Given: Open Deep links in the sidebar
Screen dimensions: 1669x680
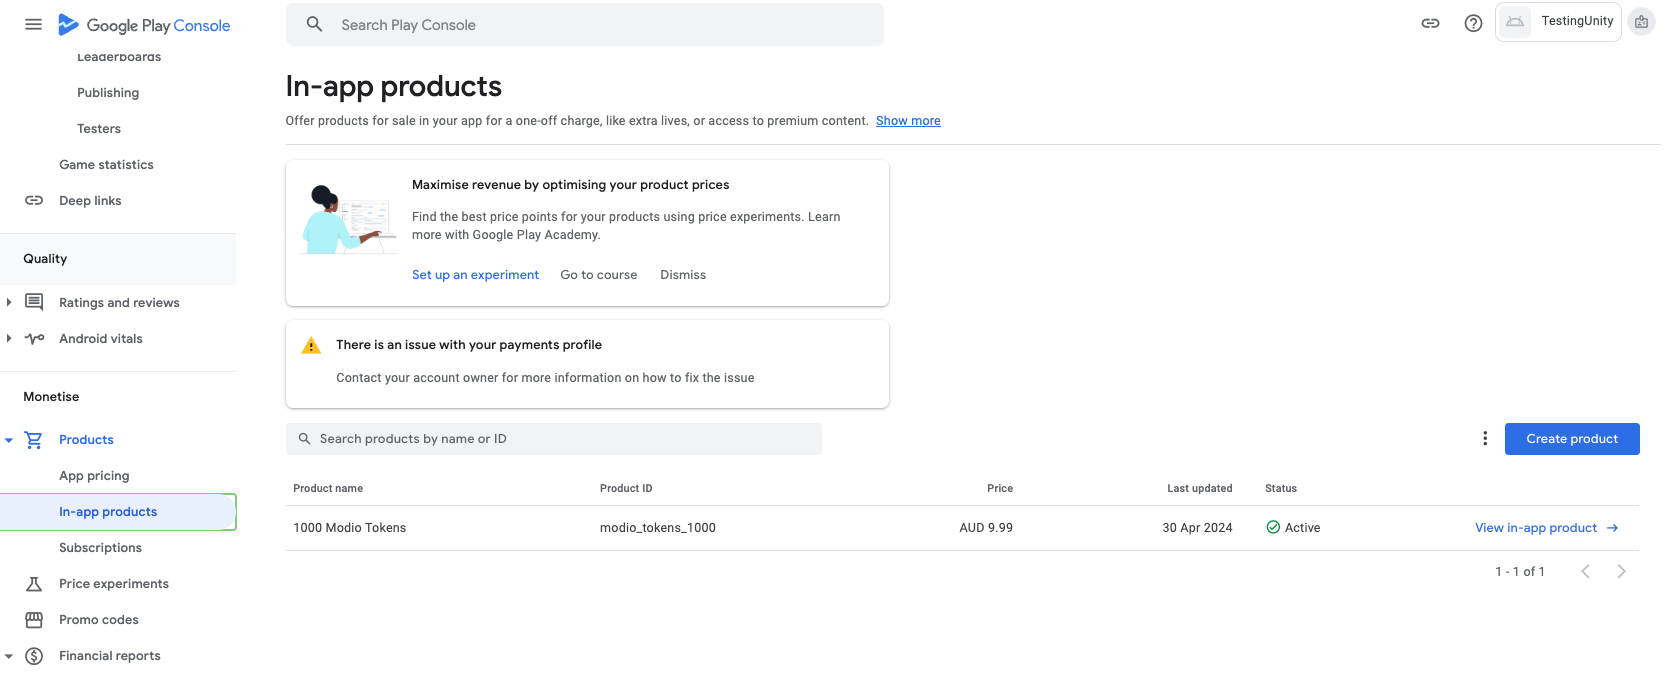Looking at the screenshot, I should pyautogui.click(x=90, y=200).
